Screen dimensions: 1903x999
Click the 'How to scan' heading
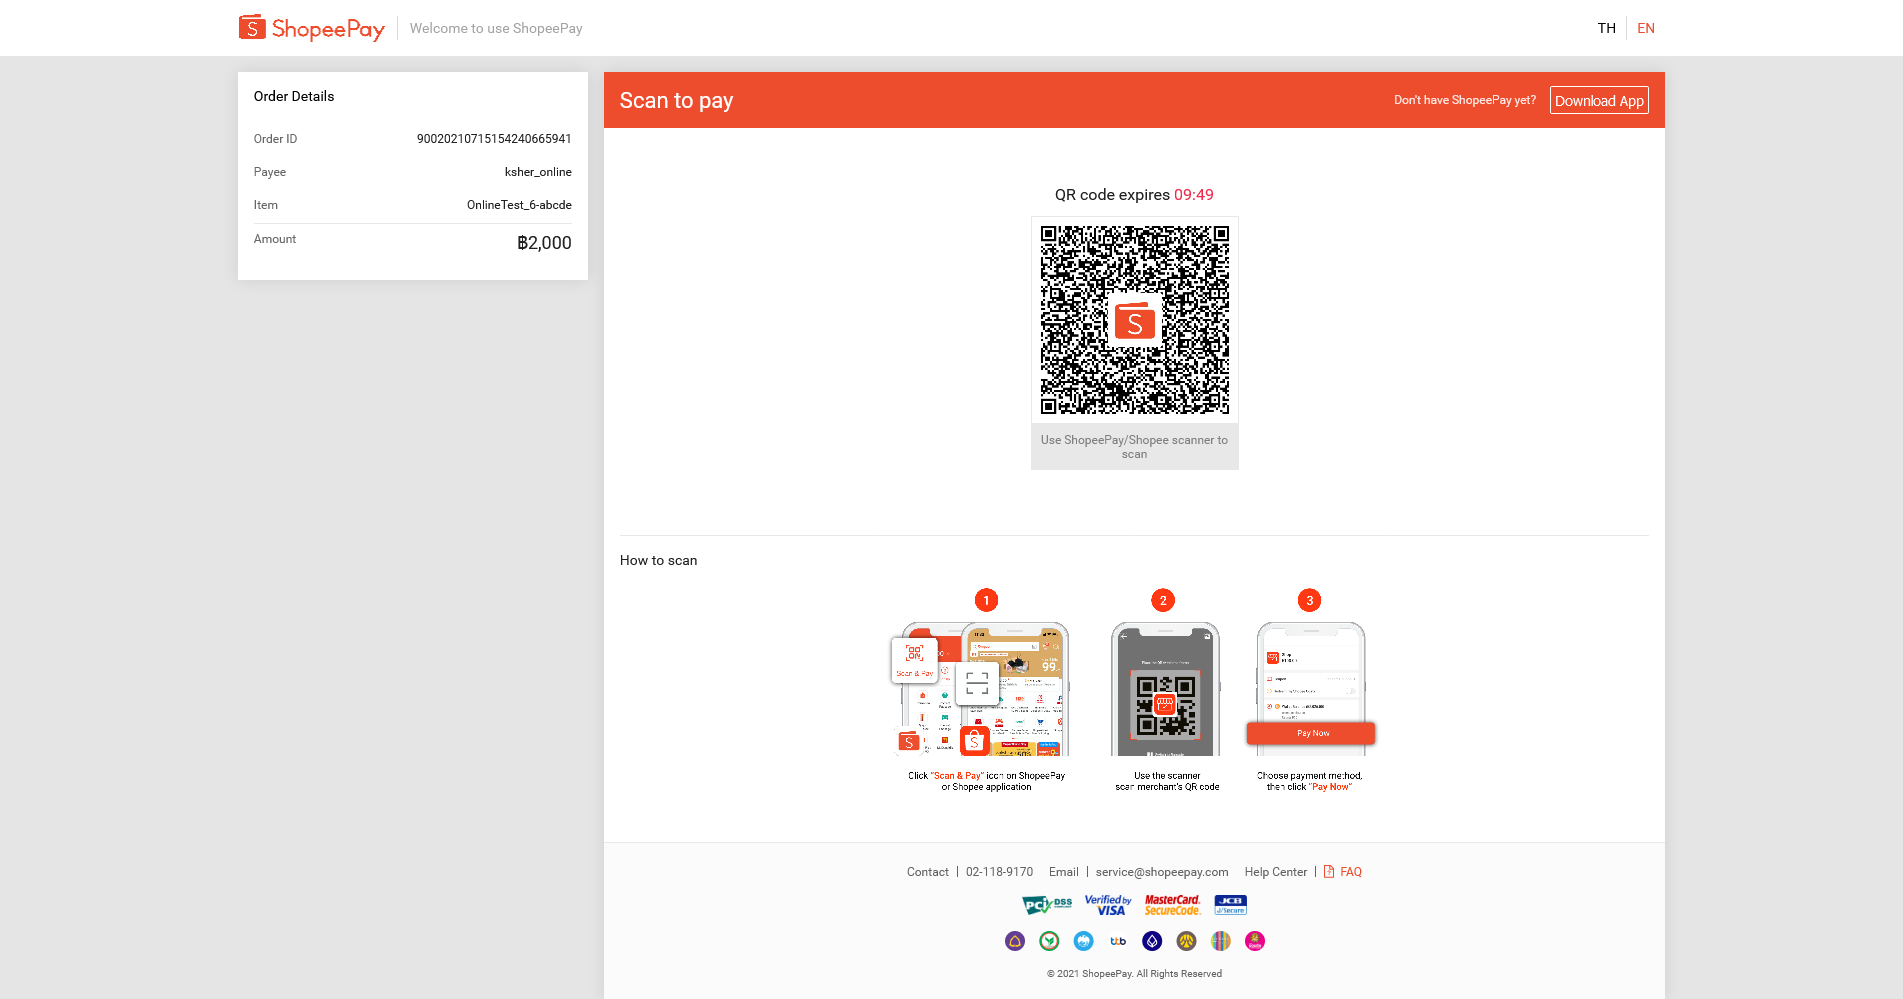point(658,560)
